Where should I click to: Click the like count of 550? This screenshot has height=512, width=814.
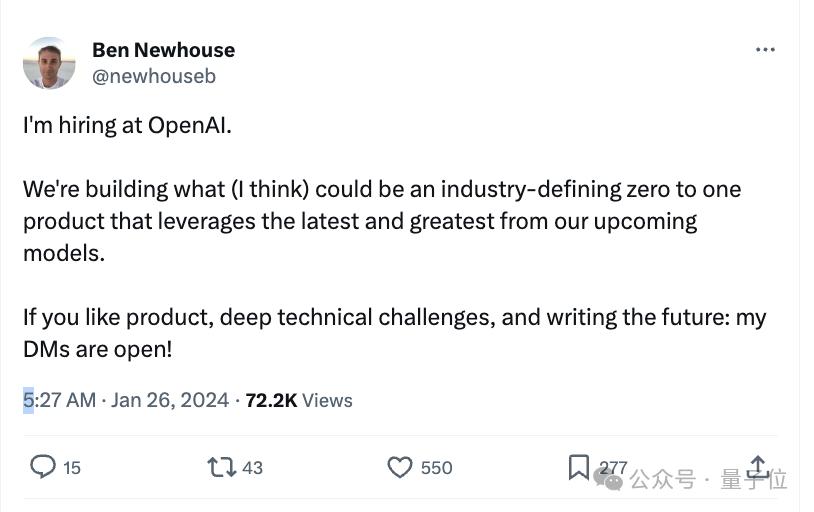[436, 467]
